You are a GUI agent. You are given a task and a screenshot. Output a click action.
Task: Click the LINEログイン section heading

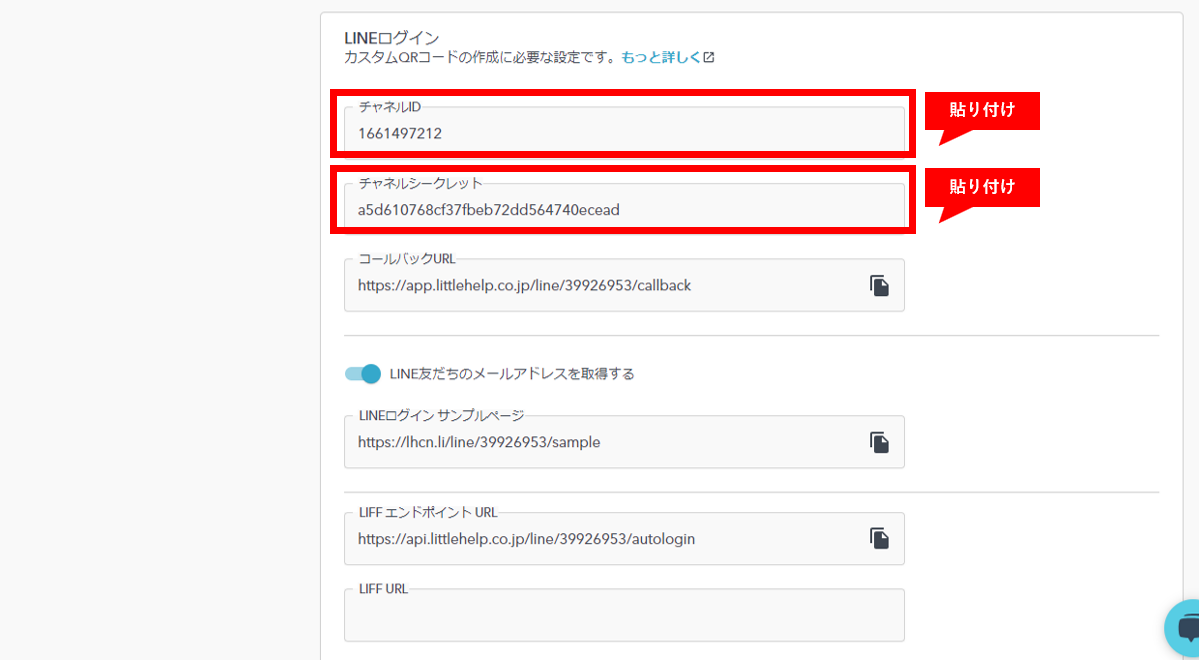pos(391,38)
